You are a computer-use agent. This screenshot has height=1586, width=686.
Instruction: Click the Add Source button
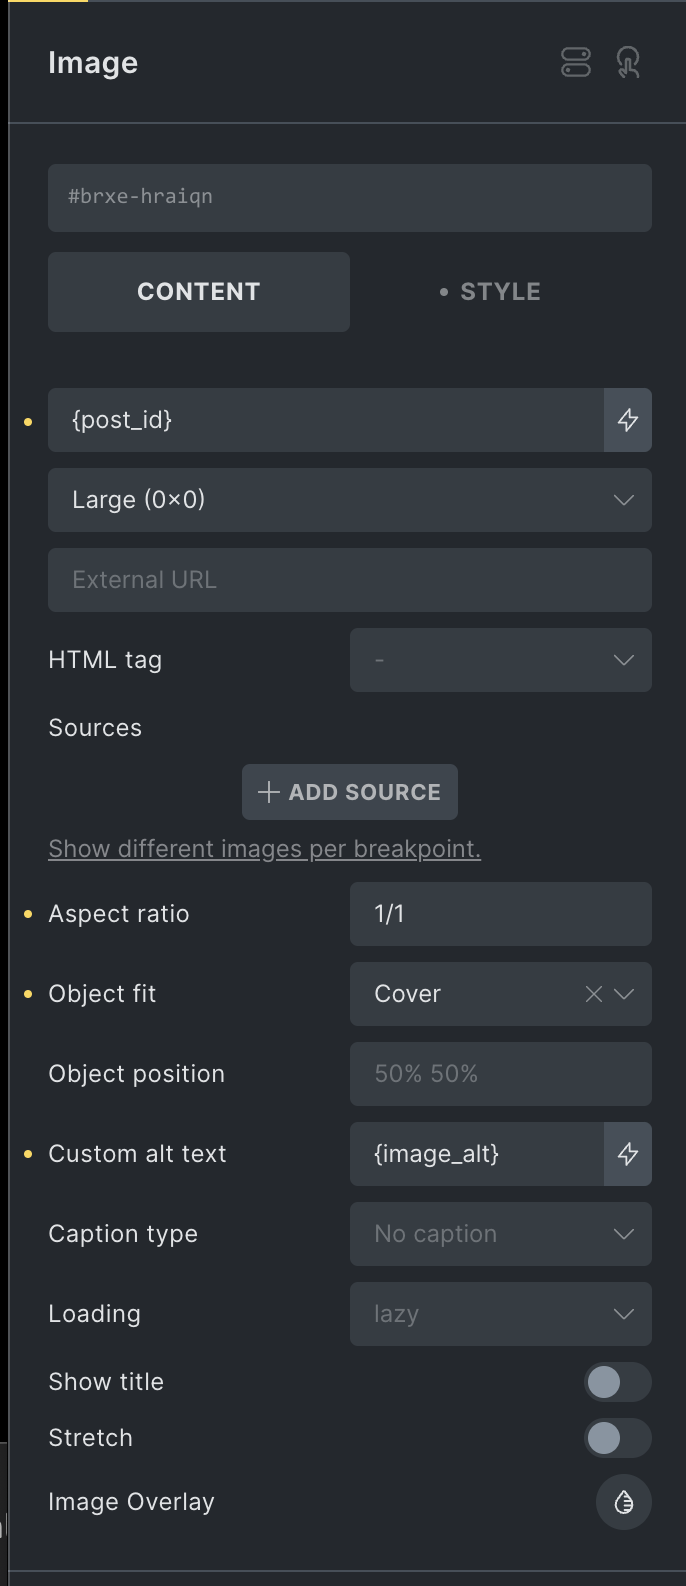pyautogui.click(x=350, y=792)
